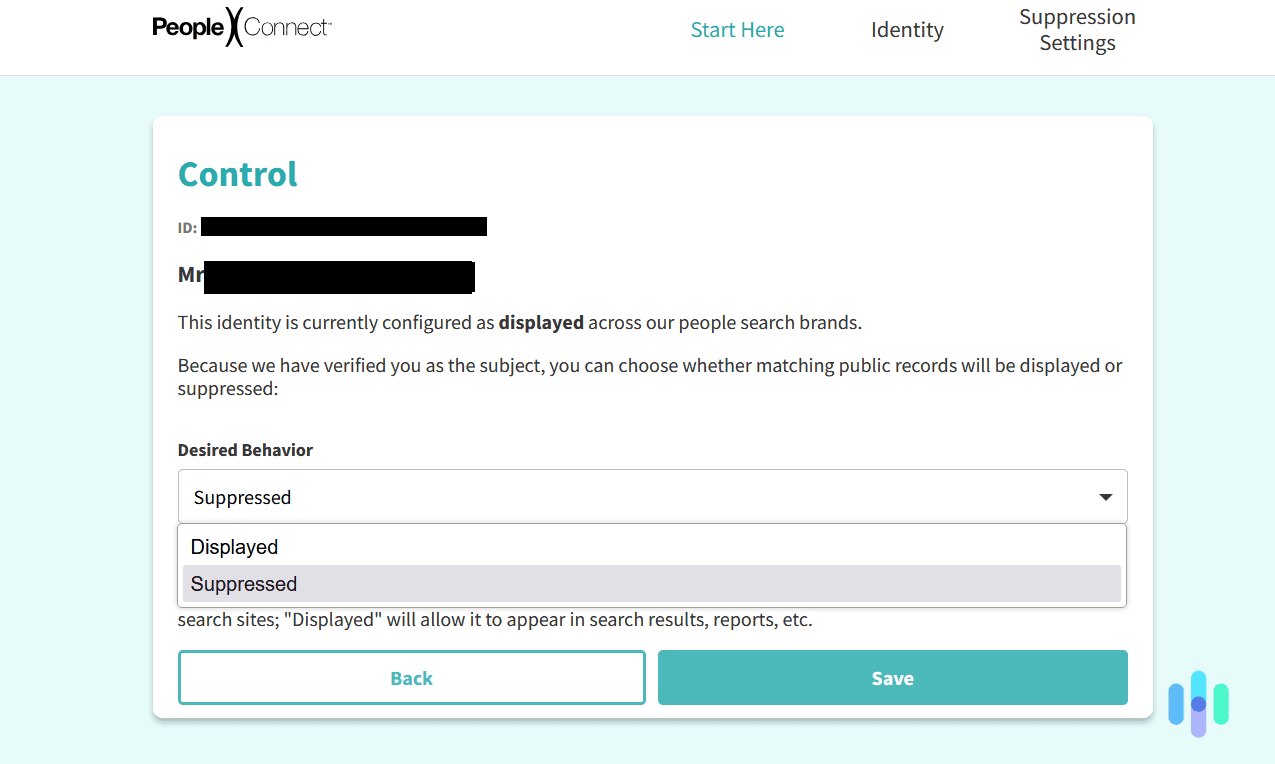The height and width of the screenshot is (764, 1275).
Task: Click the redacted ID field
Action: 343,226
